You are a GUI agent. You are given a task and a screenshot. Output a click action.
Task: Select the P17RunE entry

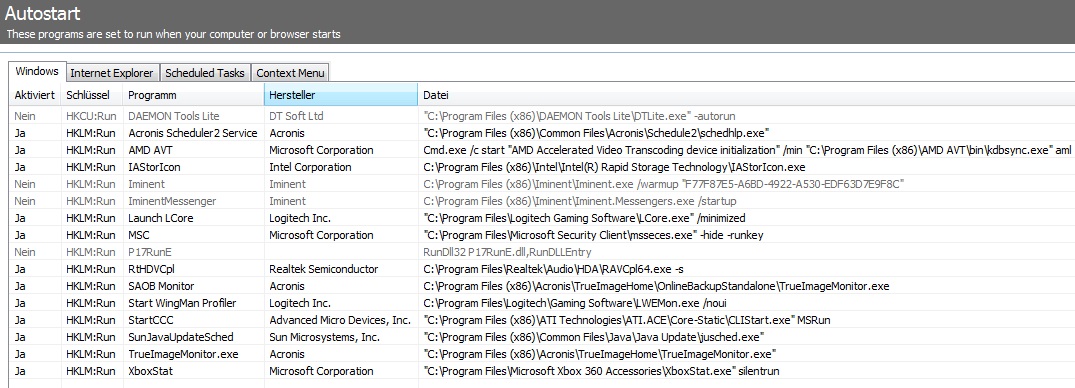click(x=149, y=252)
